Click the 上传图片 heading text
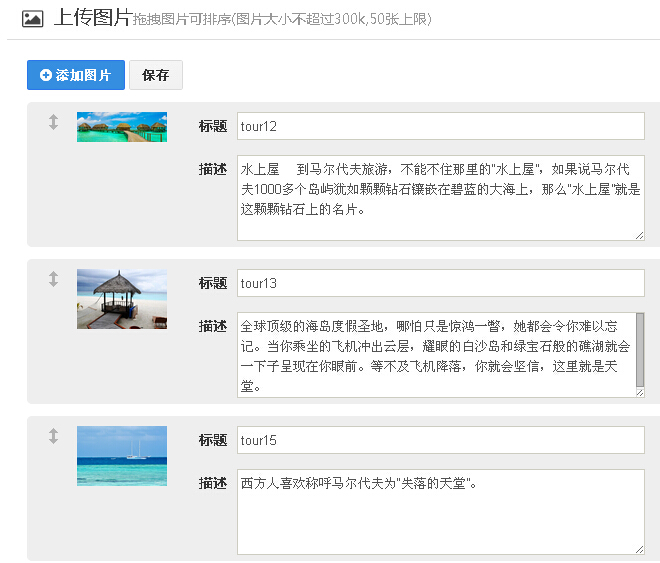The height and width of the screenshot is (563, 660). (x=92, y=18)
